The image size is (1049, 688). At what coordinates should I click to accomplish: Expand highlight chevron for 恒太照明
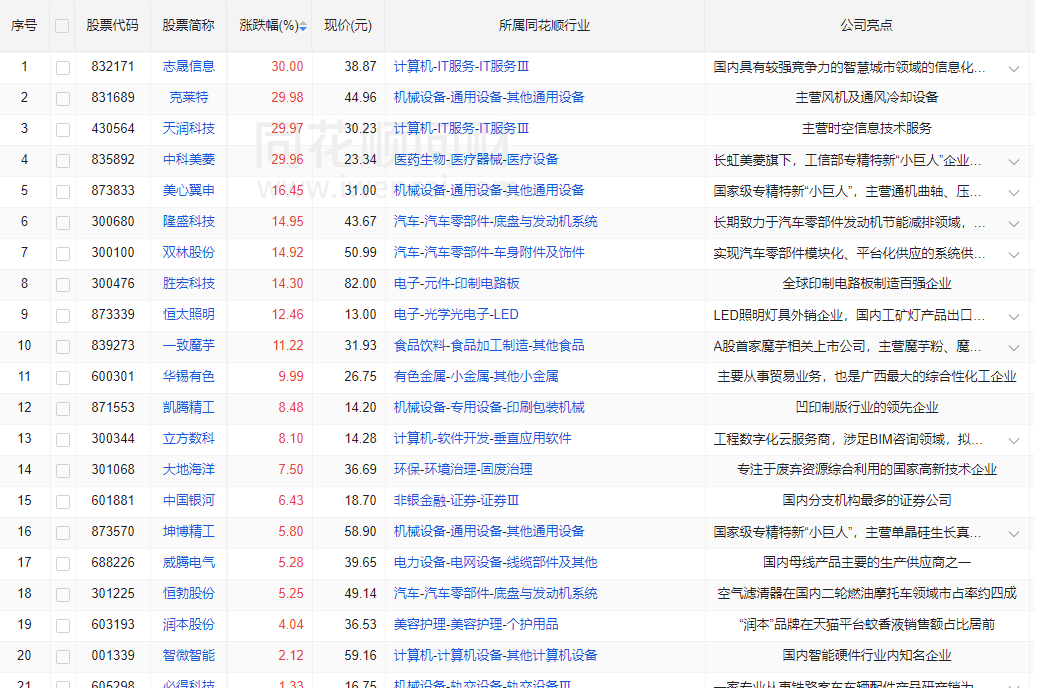click(1014, 317)
